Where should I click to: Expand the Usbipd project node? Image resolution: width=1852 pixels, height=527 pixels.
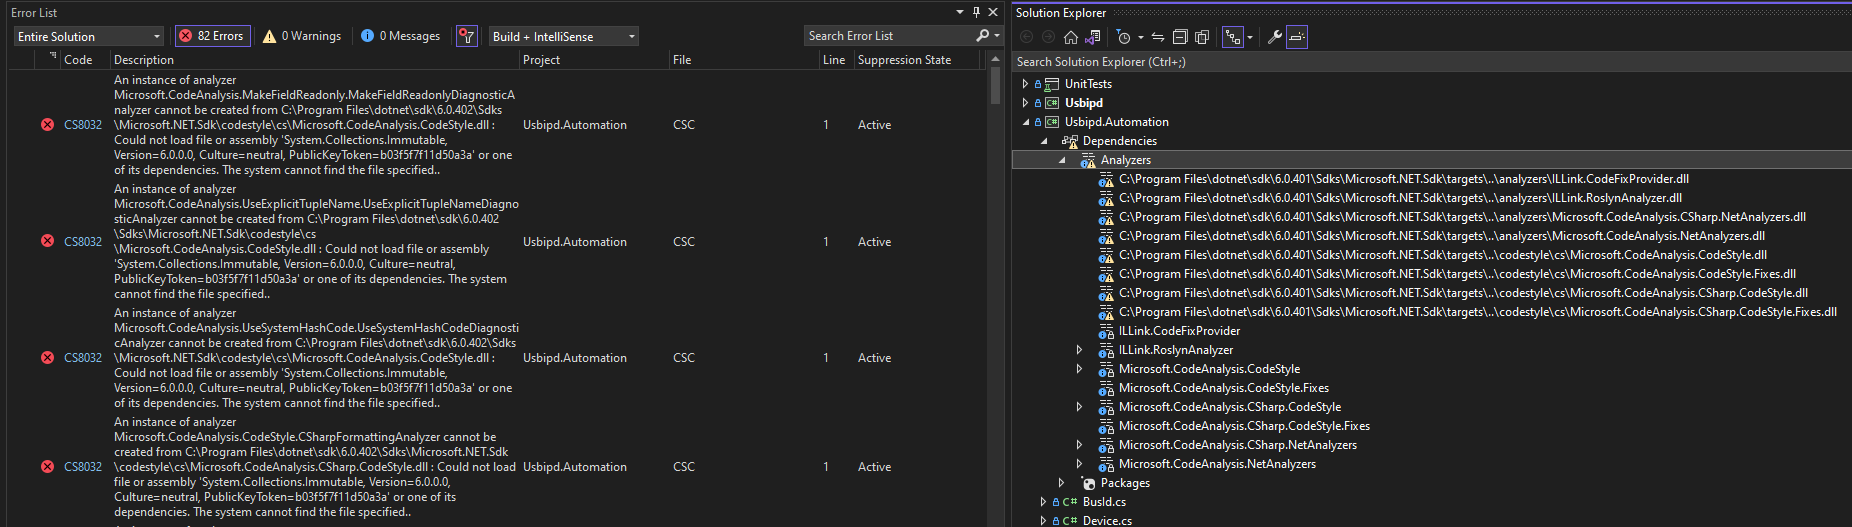pos(1025,103)
